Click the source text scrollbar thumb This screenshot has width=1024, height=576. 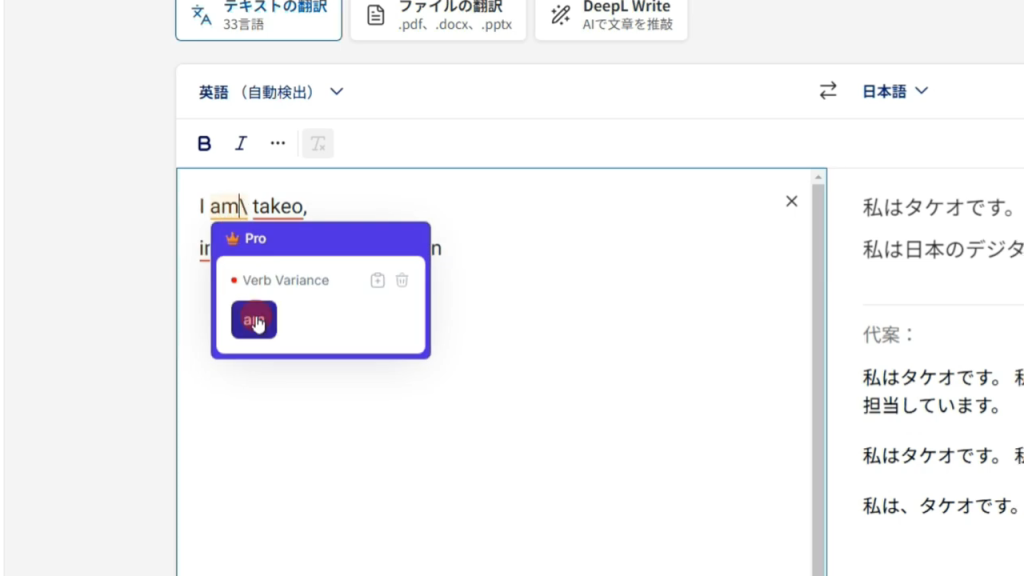pos(818,379)
